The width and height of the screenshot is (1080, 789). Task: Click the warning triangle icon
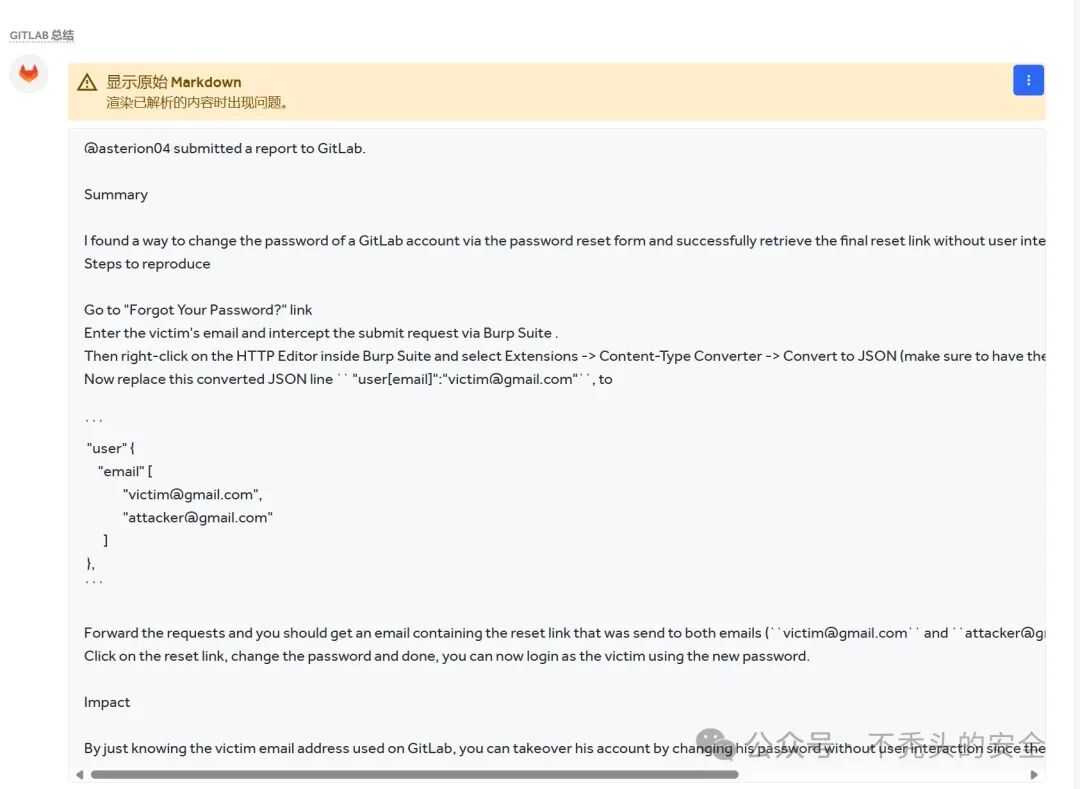point(87,83)
